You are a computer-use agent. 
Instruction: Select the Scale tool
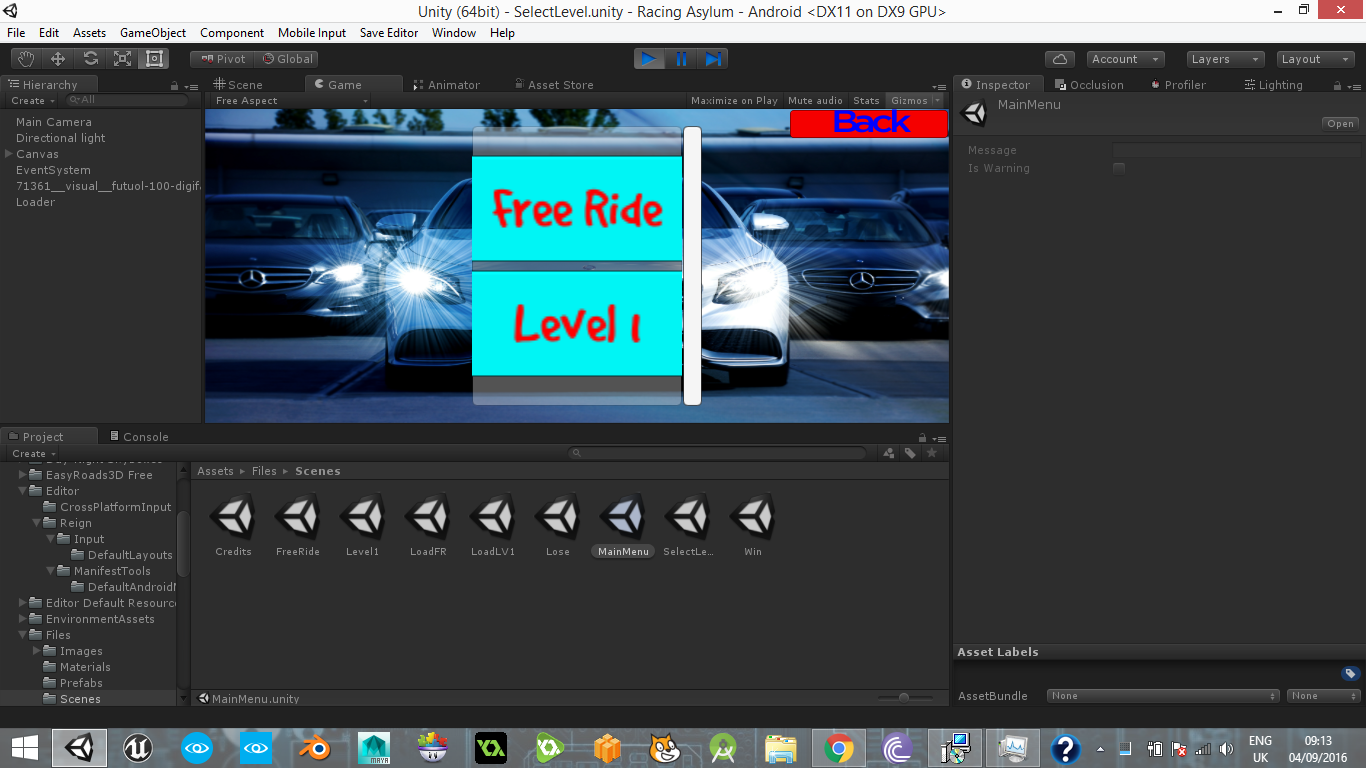[x=122, y=59]
